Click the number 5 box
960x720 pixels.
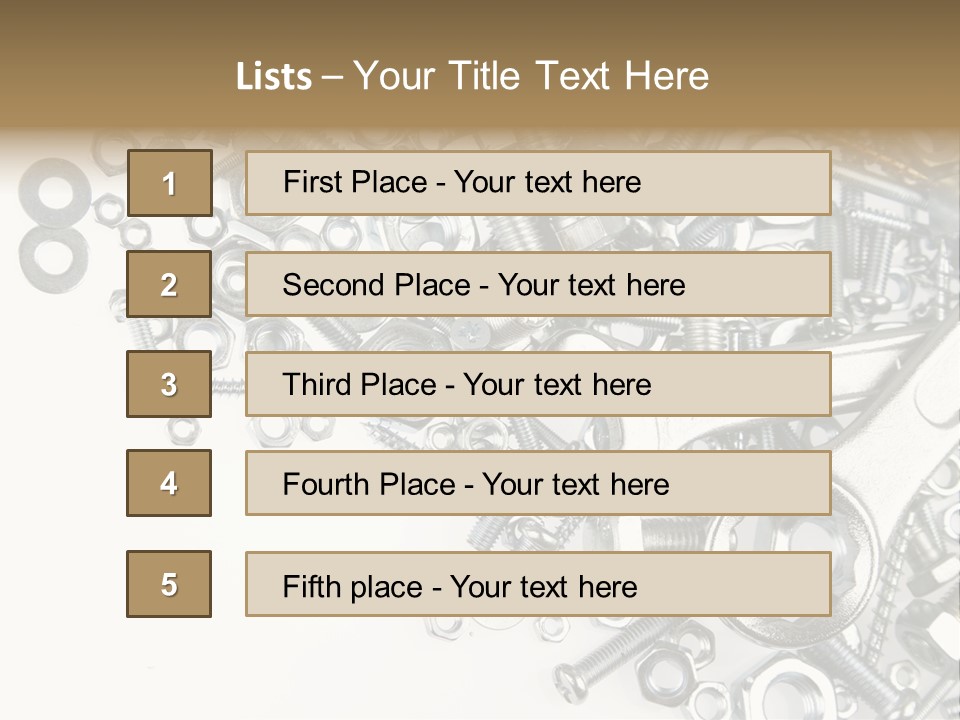point(169,584)
